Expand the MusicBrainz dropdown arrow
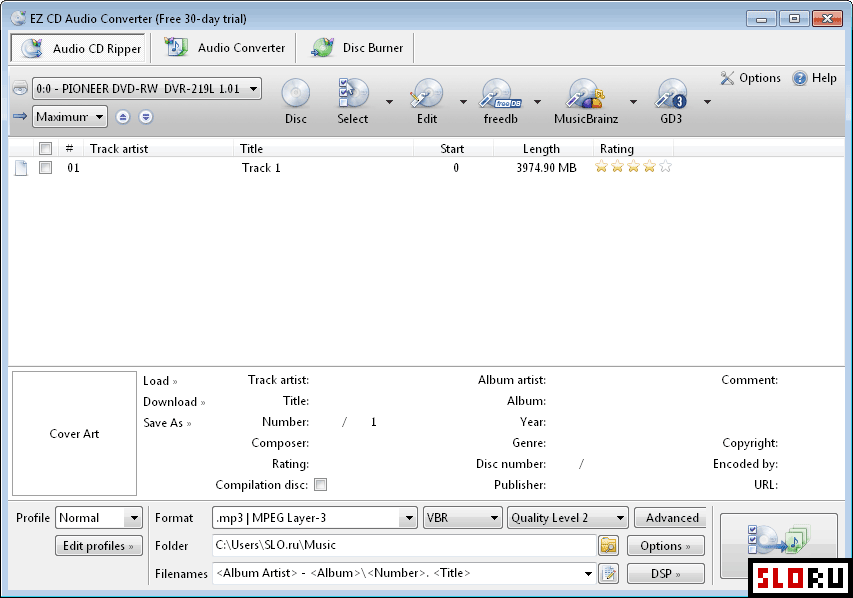The height and width of the screenshot is (598, 853). [x=633, y=102]
